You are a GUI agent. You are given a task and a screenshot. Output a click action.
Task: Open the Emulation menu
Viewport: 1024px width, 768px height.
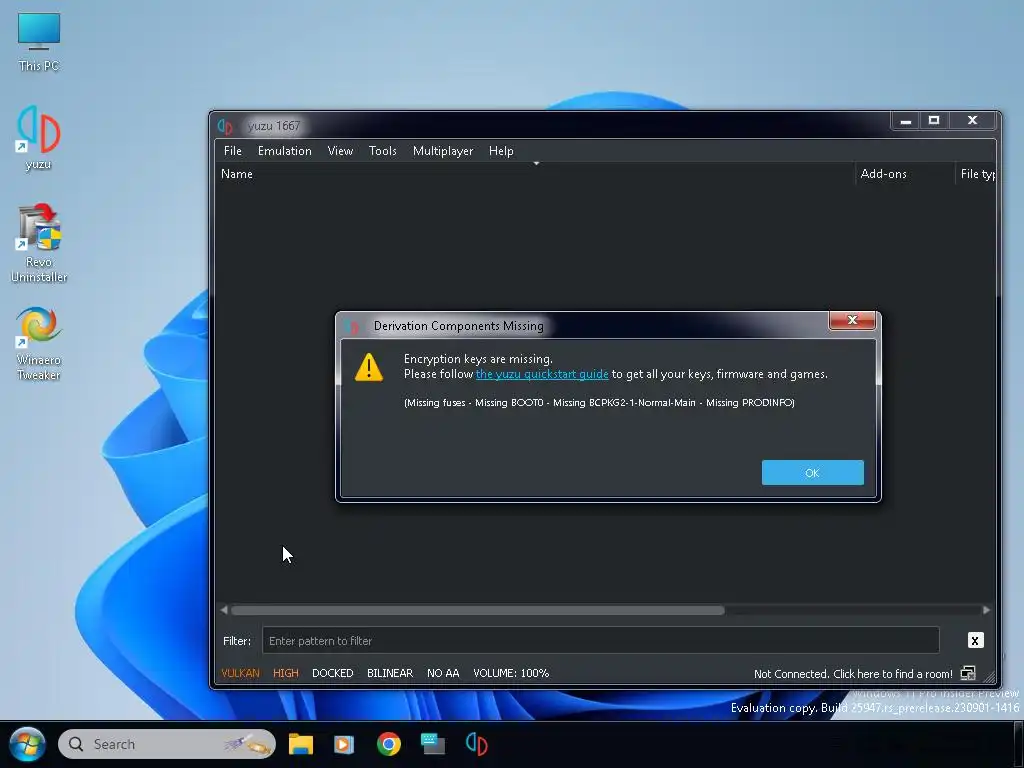click(285, 151)
